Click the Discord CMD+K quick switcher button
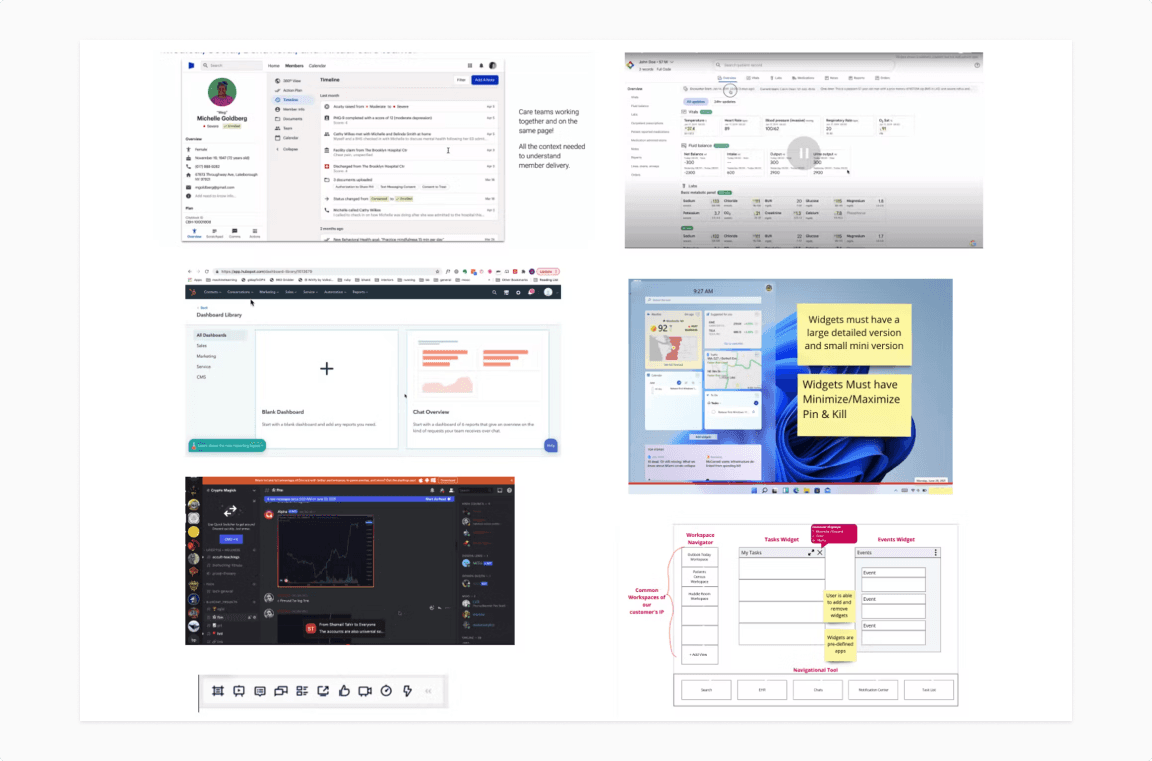This screenshot has height=761, width=1152. coord(230,539)
